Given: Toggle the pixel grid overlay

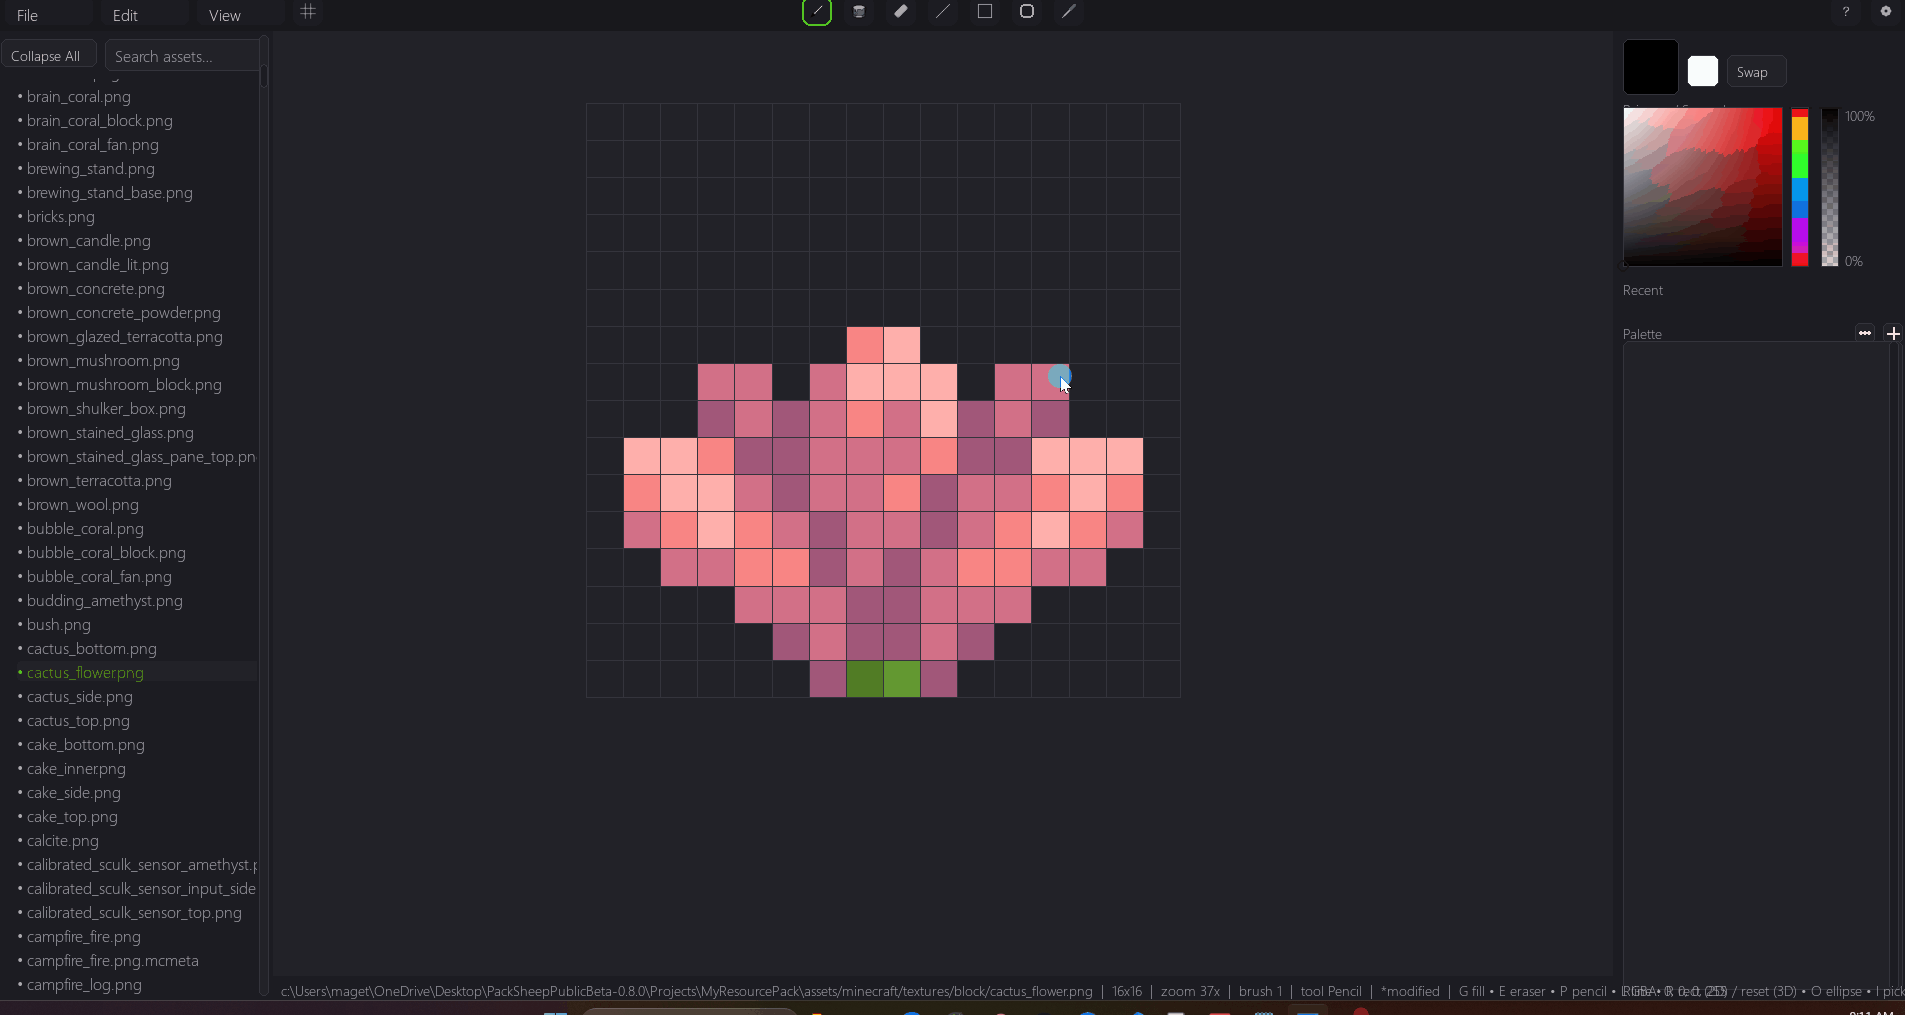Looking at the screenshot, I should point(308,12).
